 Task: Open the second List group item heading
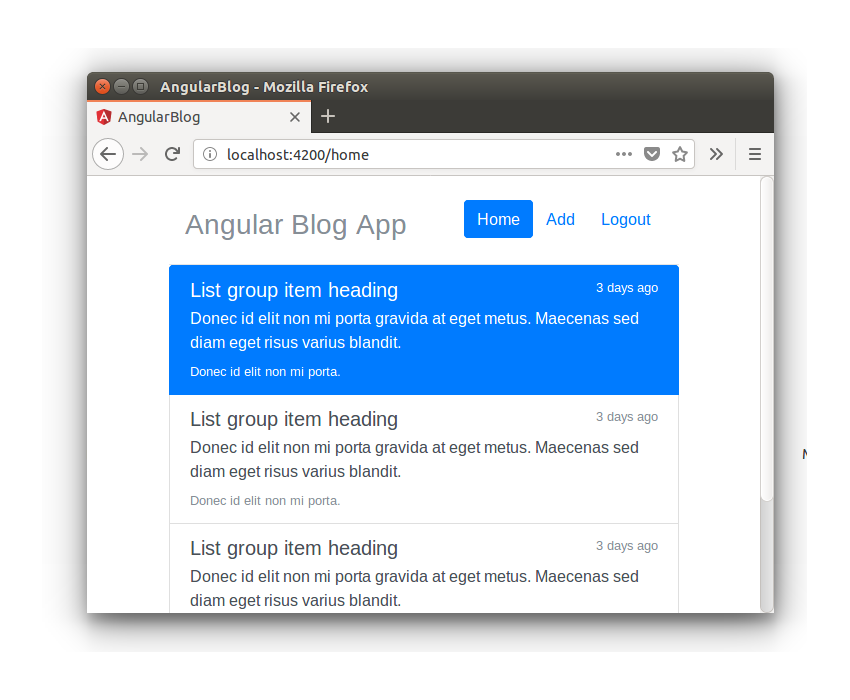[x=294, y=419]
